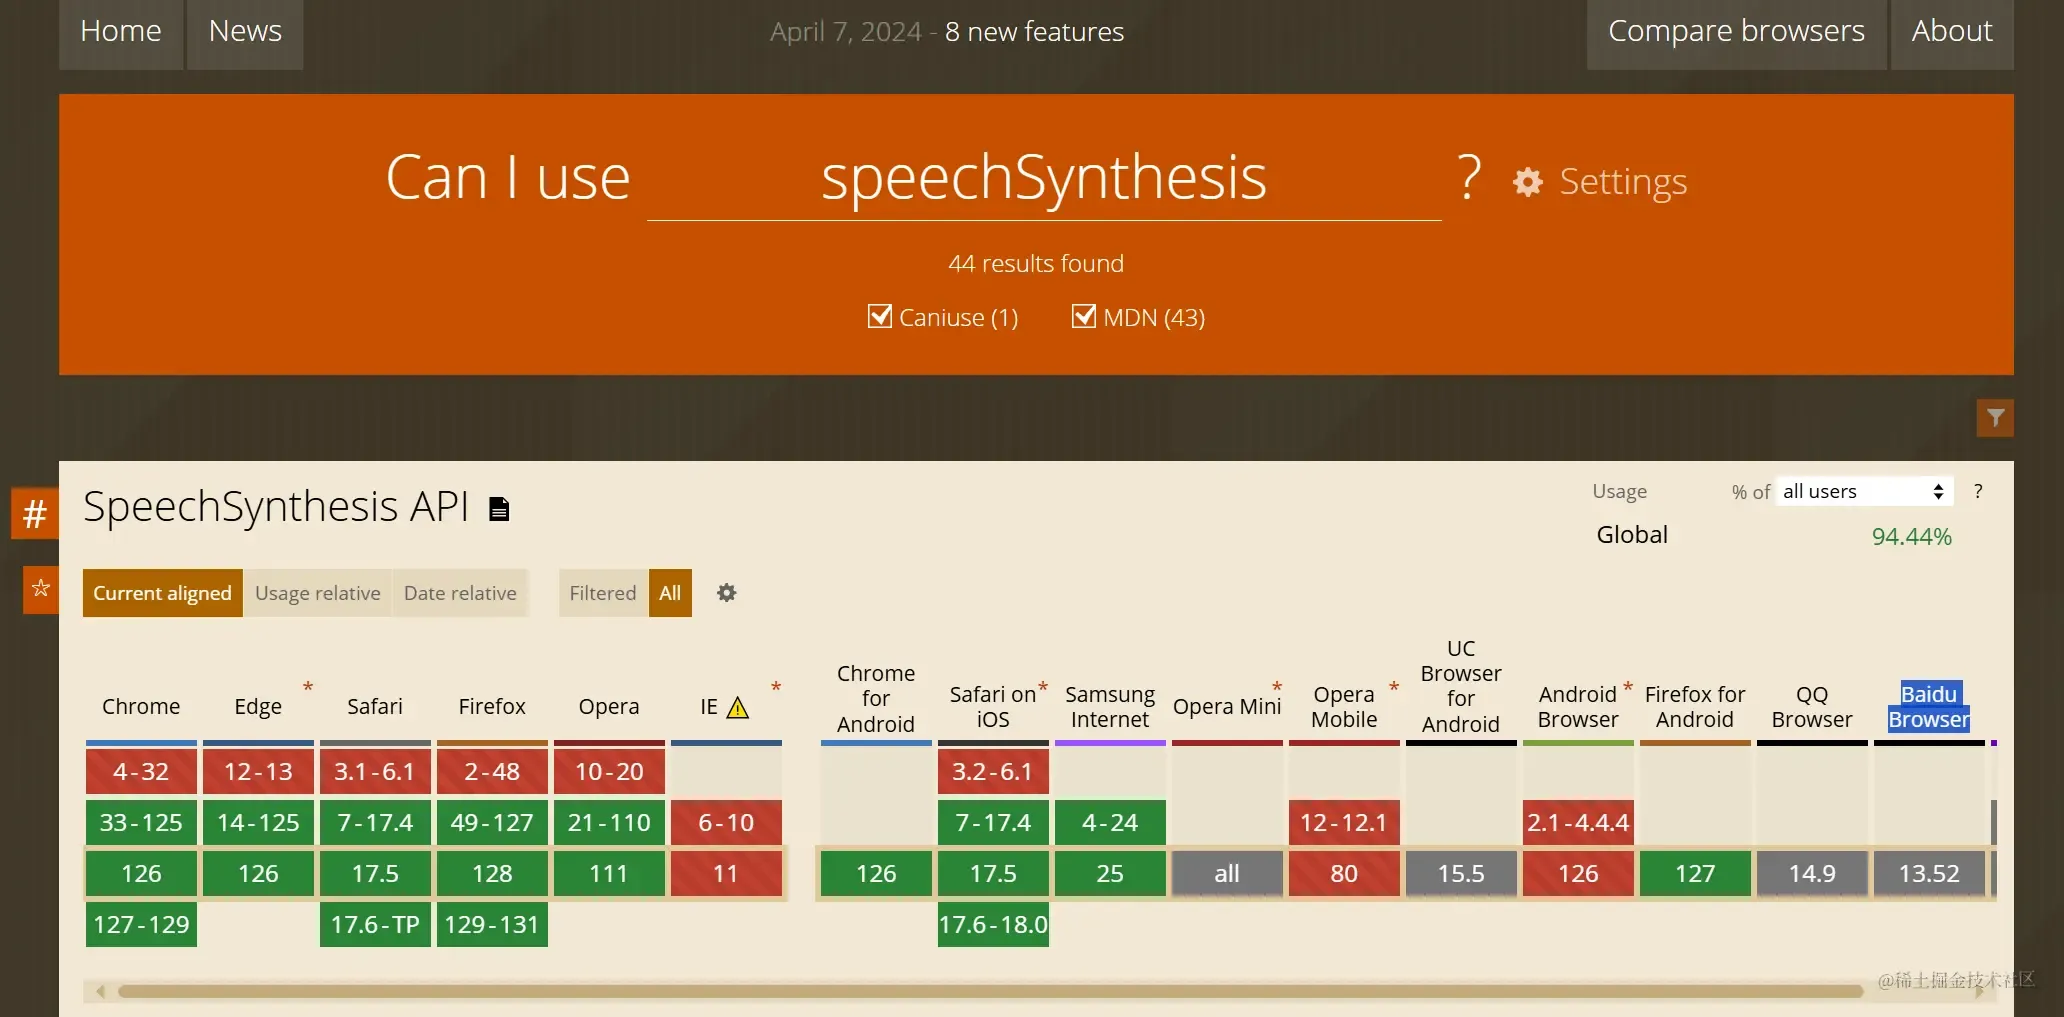Screen dimensions: 2064x1017
Task: Select Firefox version cell 2-48
Action: (x=492, y=771)
